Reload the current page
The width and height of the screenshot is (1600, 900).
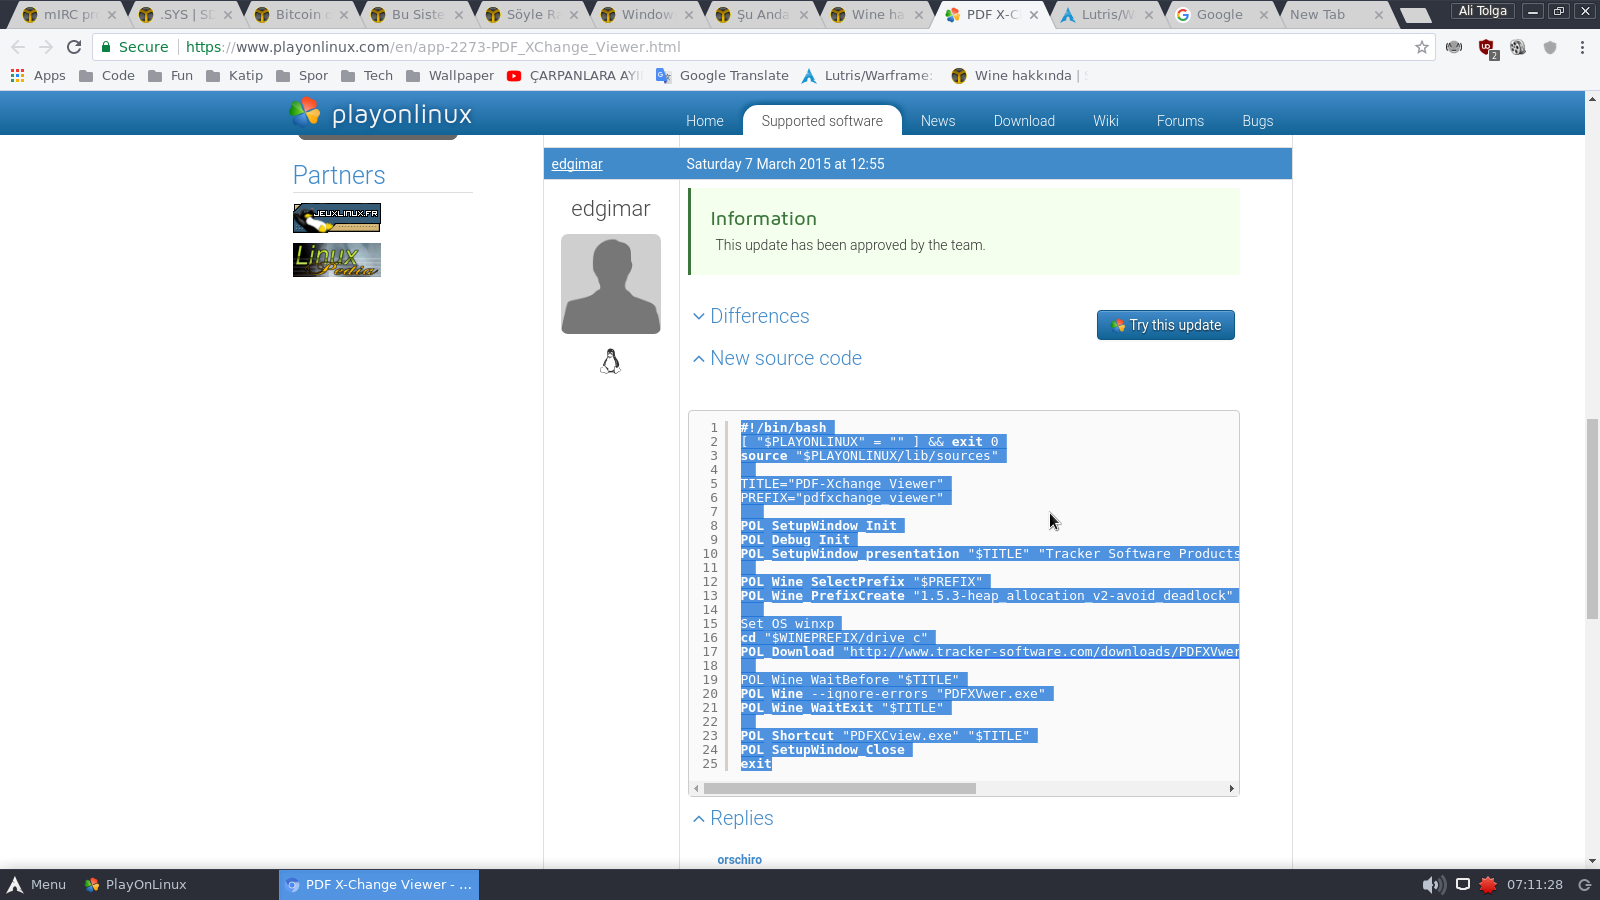click(74, 47)
